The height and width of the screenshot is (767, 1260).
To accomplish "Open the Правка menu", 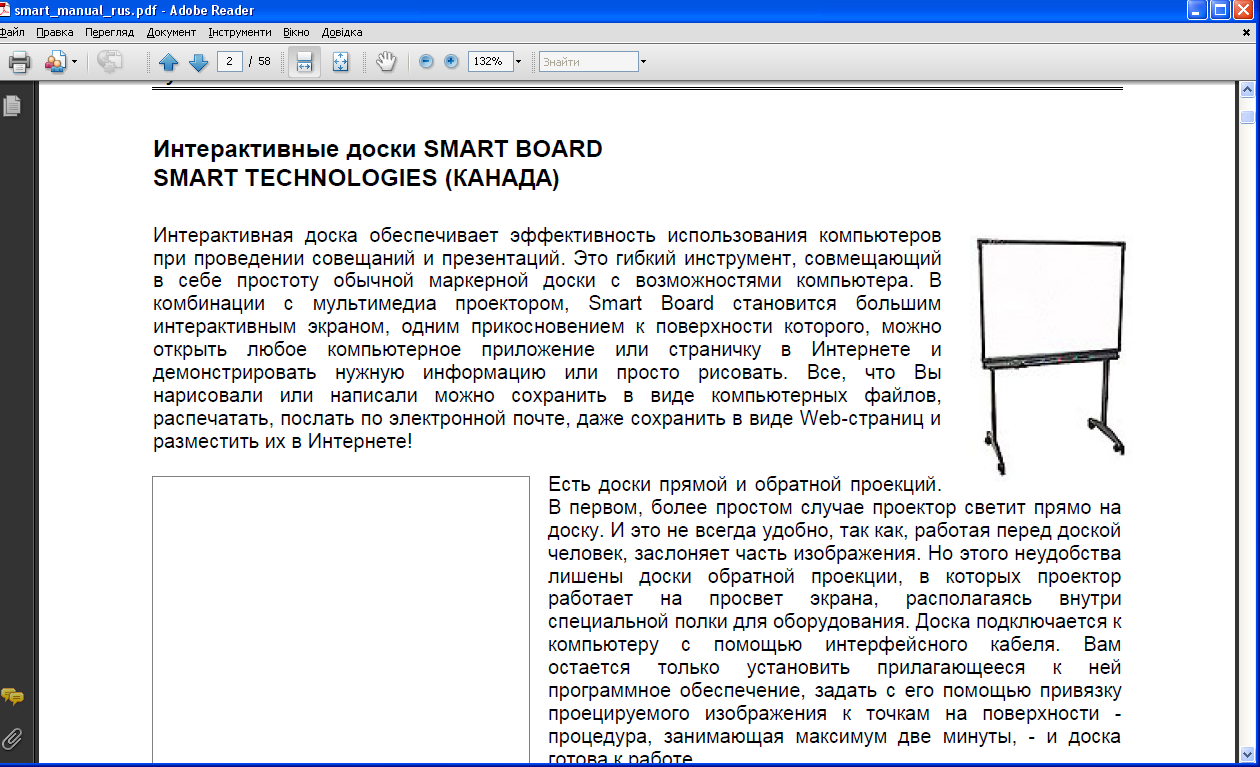I will coord(55,32).
